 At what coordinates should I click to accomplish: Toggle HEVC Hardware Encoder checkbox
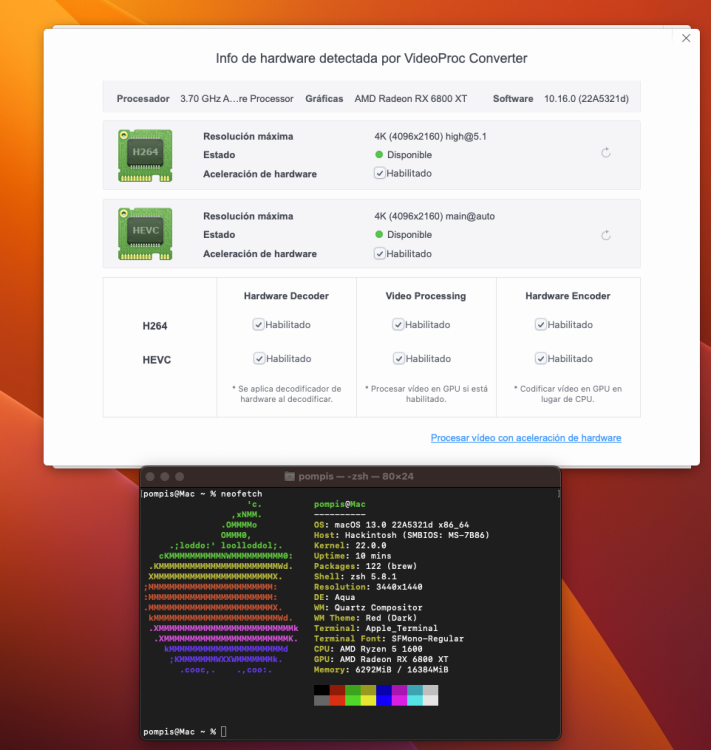541,359
